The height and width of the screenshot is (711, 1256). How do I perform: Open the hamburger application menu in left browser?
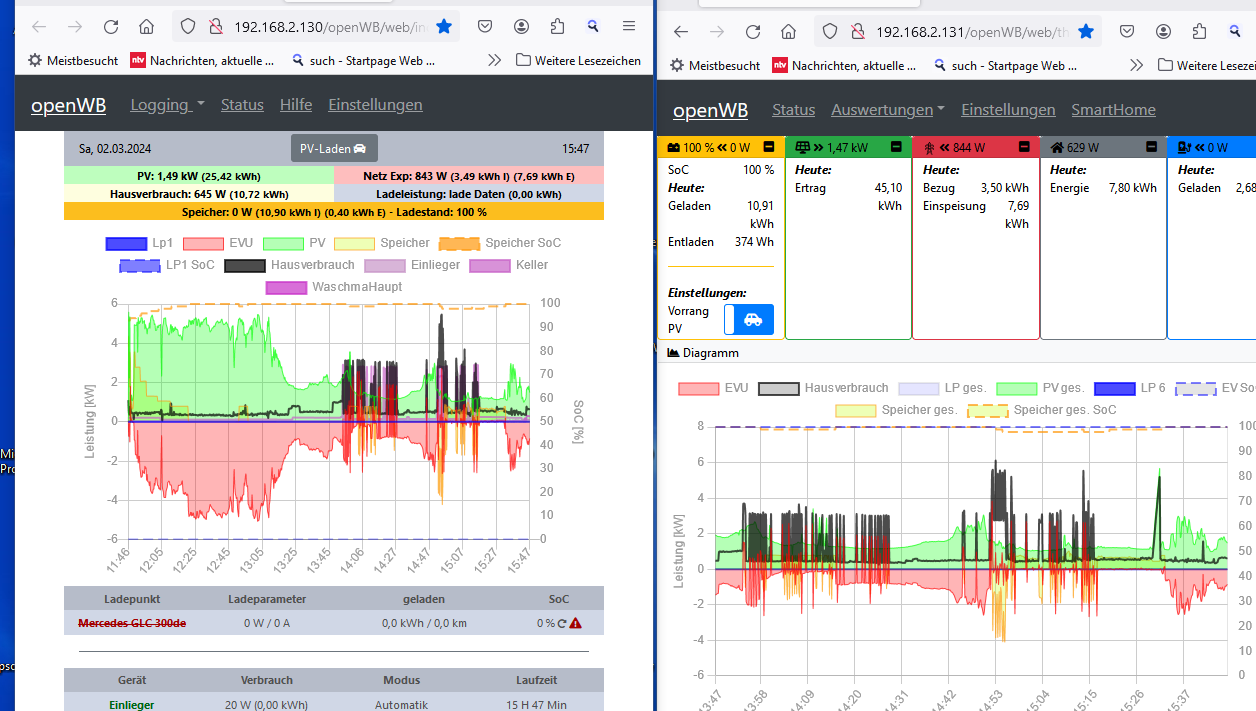pyautogui.click(x=629, y=27)
